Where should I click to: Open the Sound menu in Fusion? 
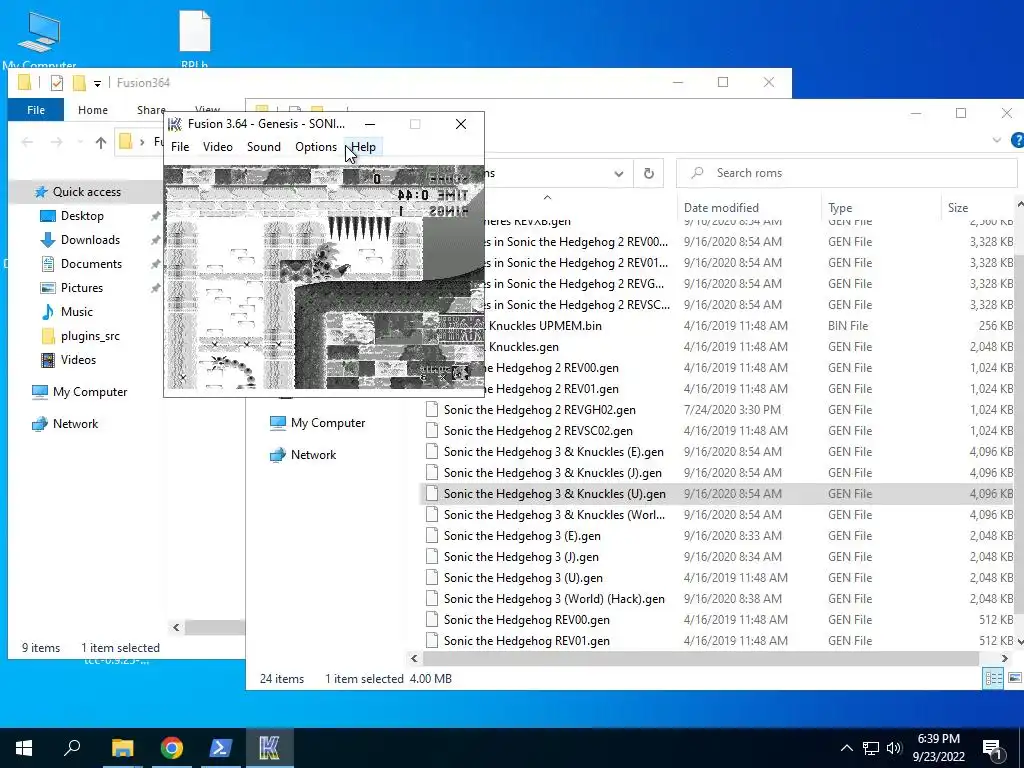(264, 147)
